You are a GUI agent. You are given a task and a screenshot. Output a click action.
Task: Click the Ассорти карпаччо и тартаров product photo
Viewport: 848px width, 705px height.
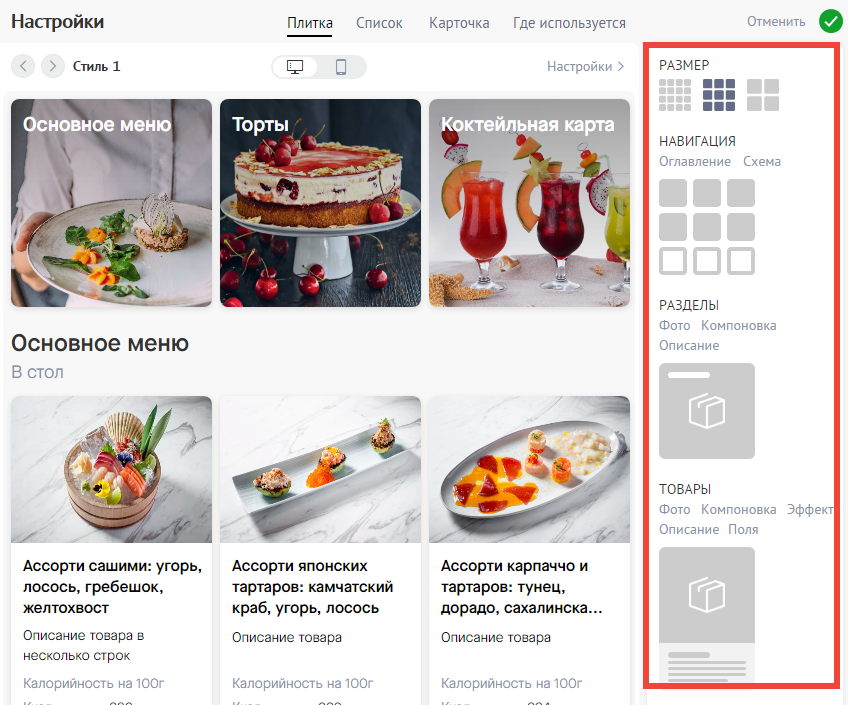point(529,469)
